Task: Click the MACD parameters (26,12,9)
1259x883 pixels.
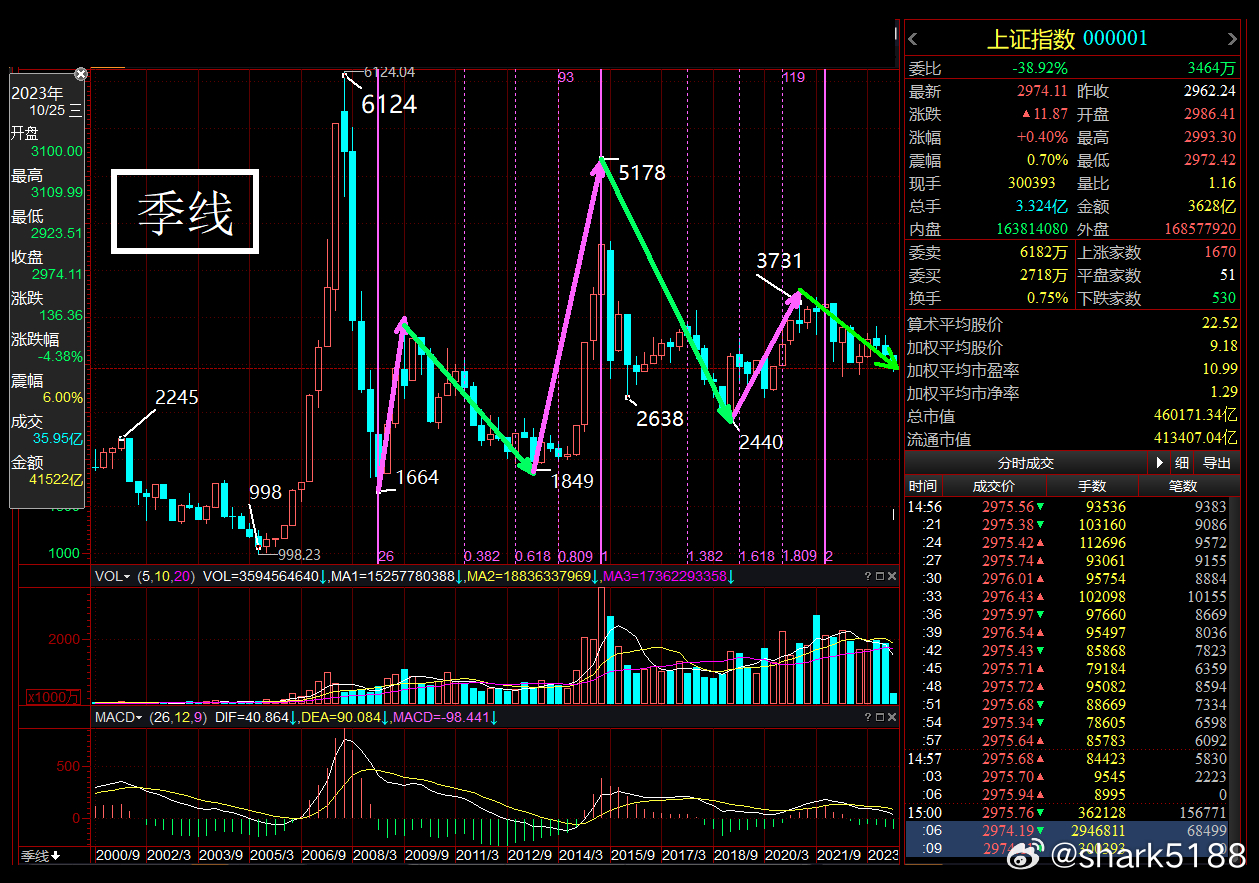Action: point(179,718)
